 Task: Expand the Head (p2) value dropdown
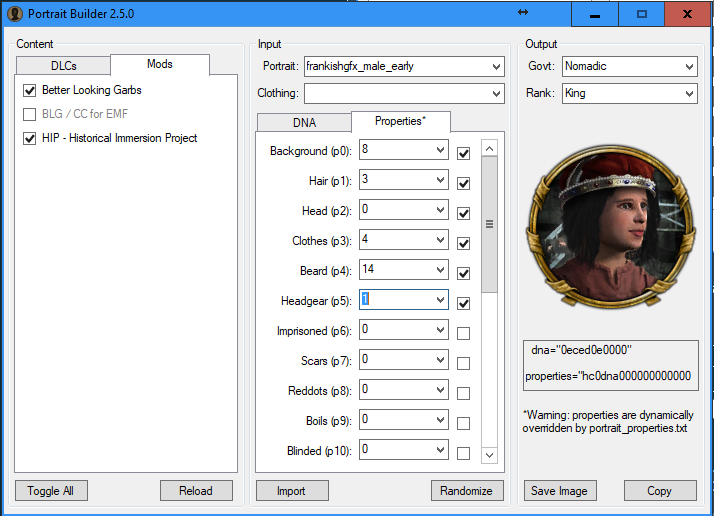point(440,210)
